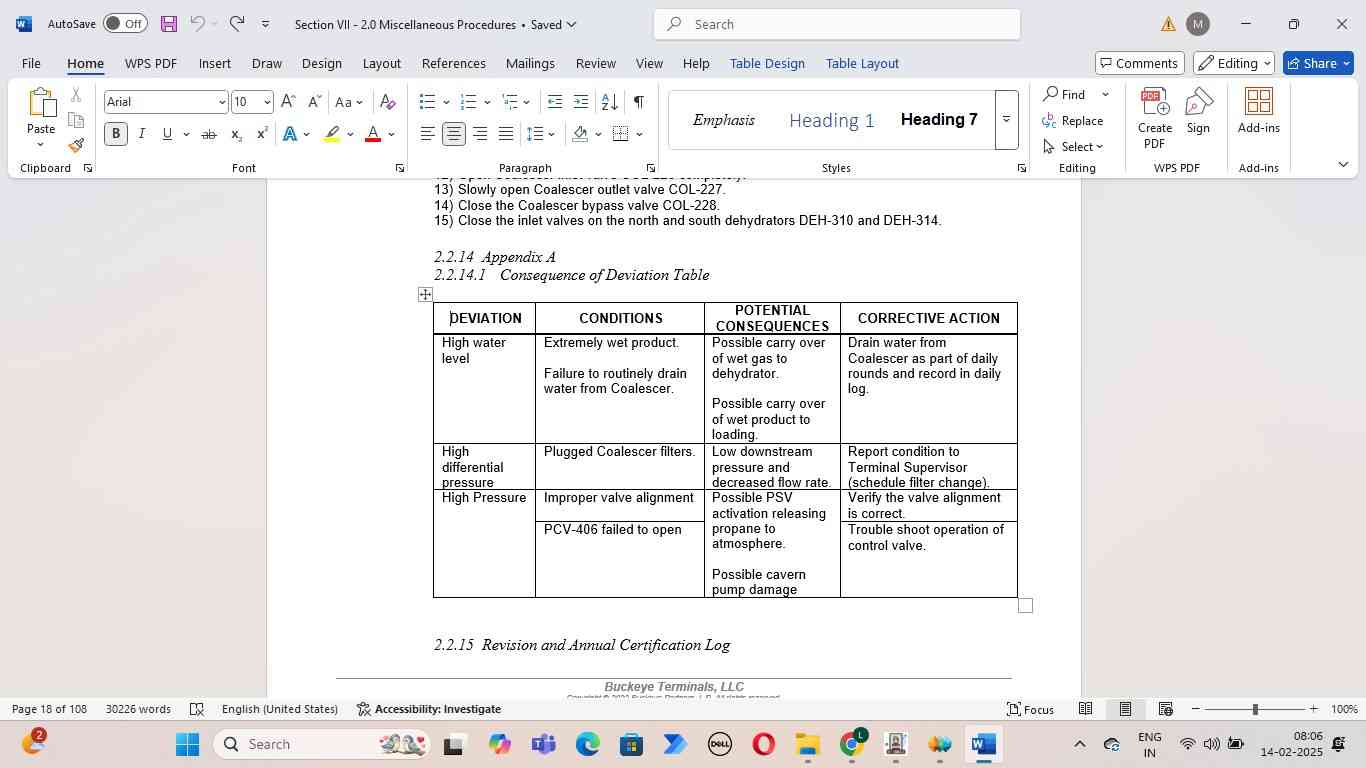Adjust the zoom slider handle
Screen dimensions: 1366x768
(1255, 709)
